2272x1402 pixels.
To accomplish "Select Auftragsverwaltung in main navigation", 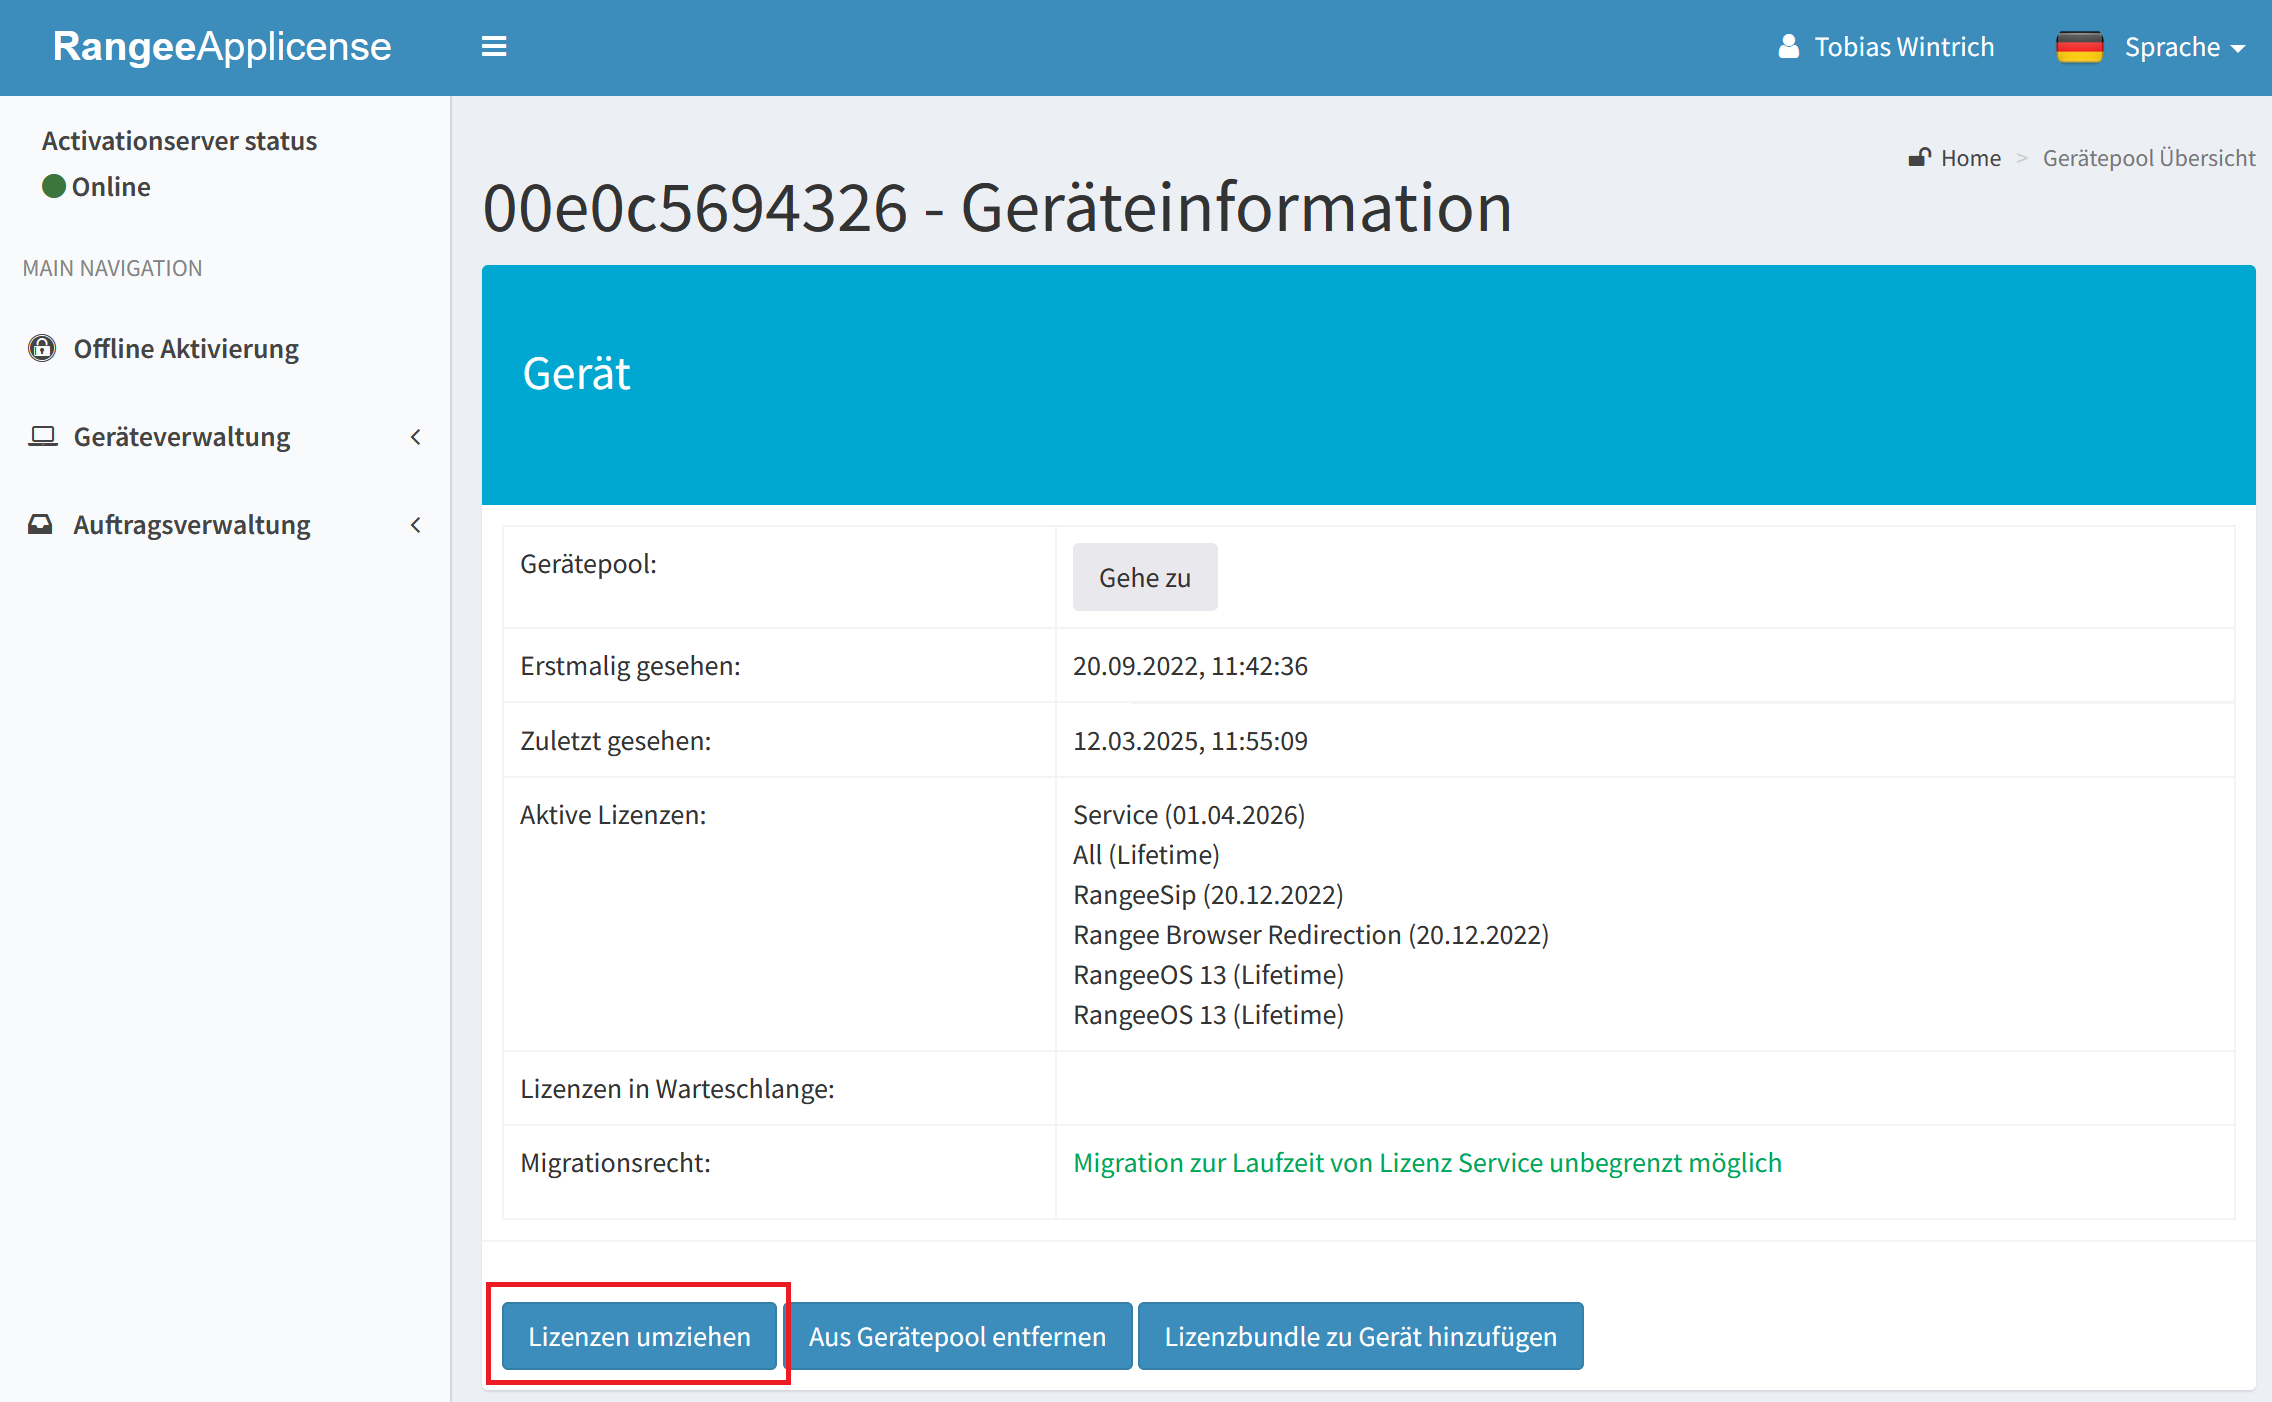I will pos(192,525).
